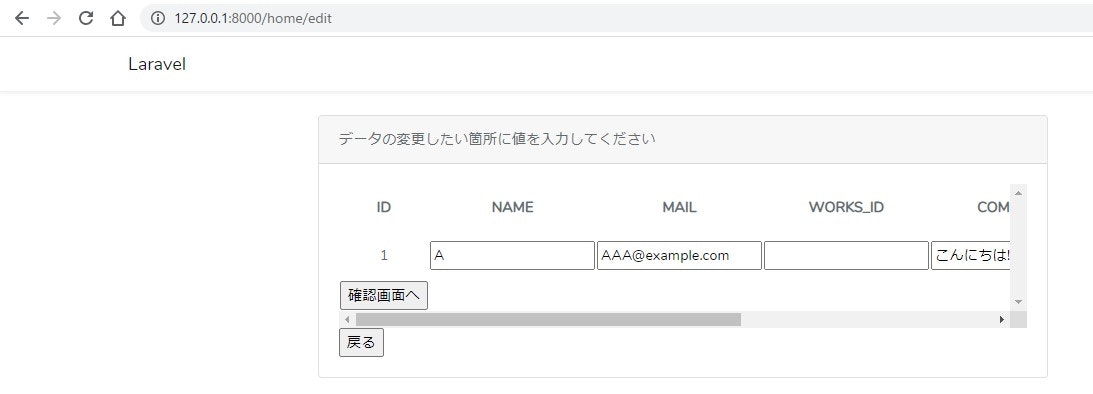Click the browser back arrow
The height and width of the screenshot is (394, 1093).
tap(22, 18)
